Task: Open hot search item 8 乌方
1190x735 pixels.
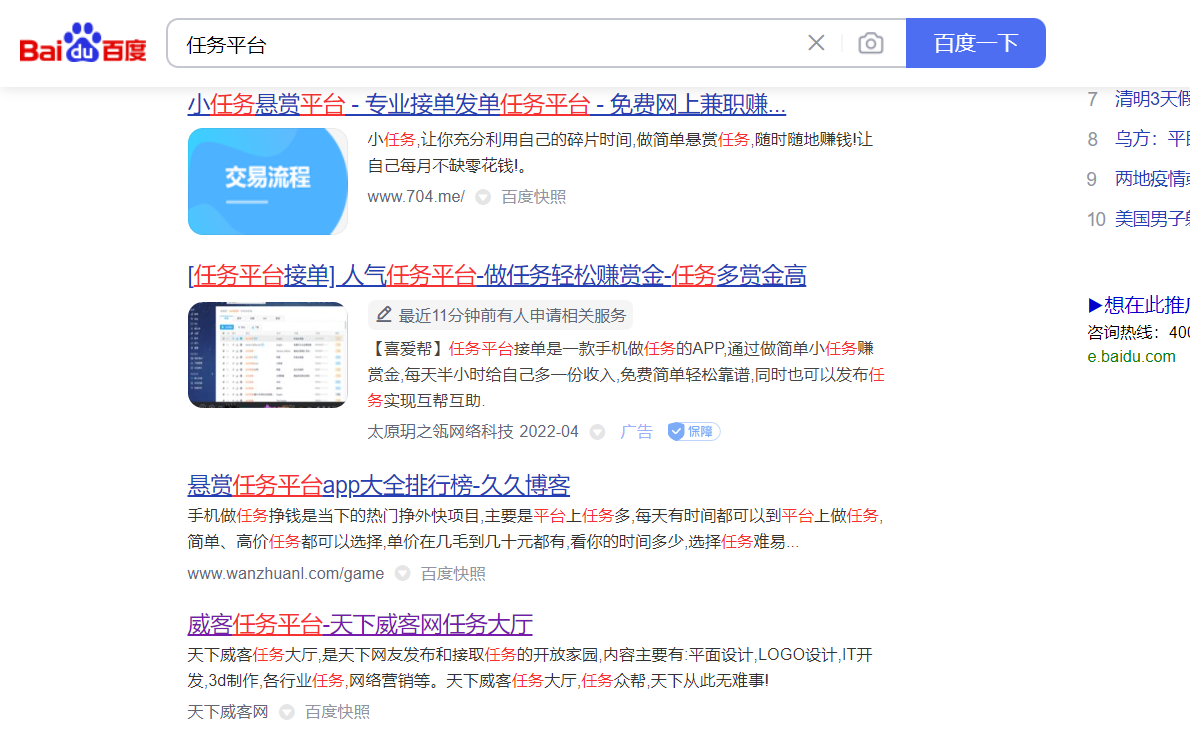Action: [1151, 139]
